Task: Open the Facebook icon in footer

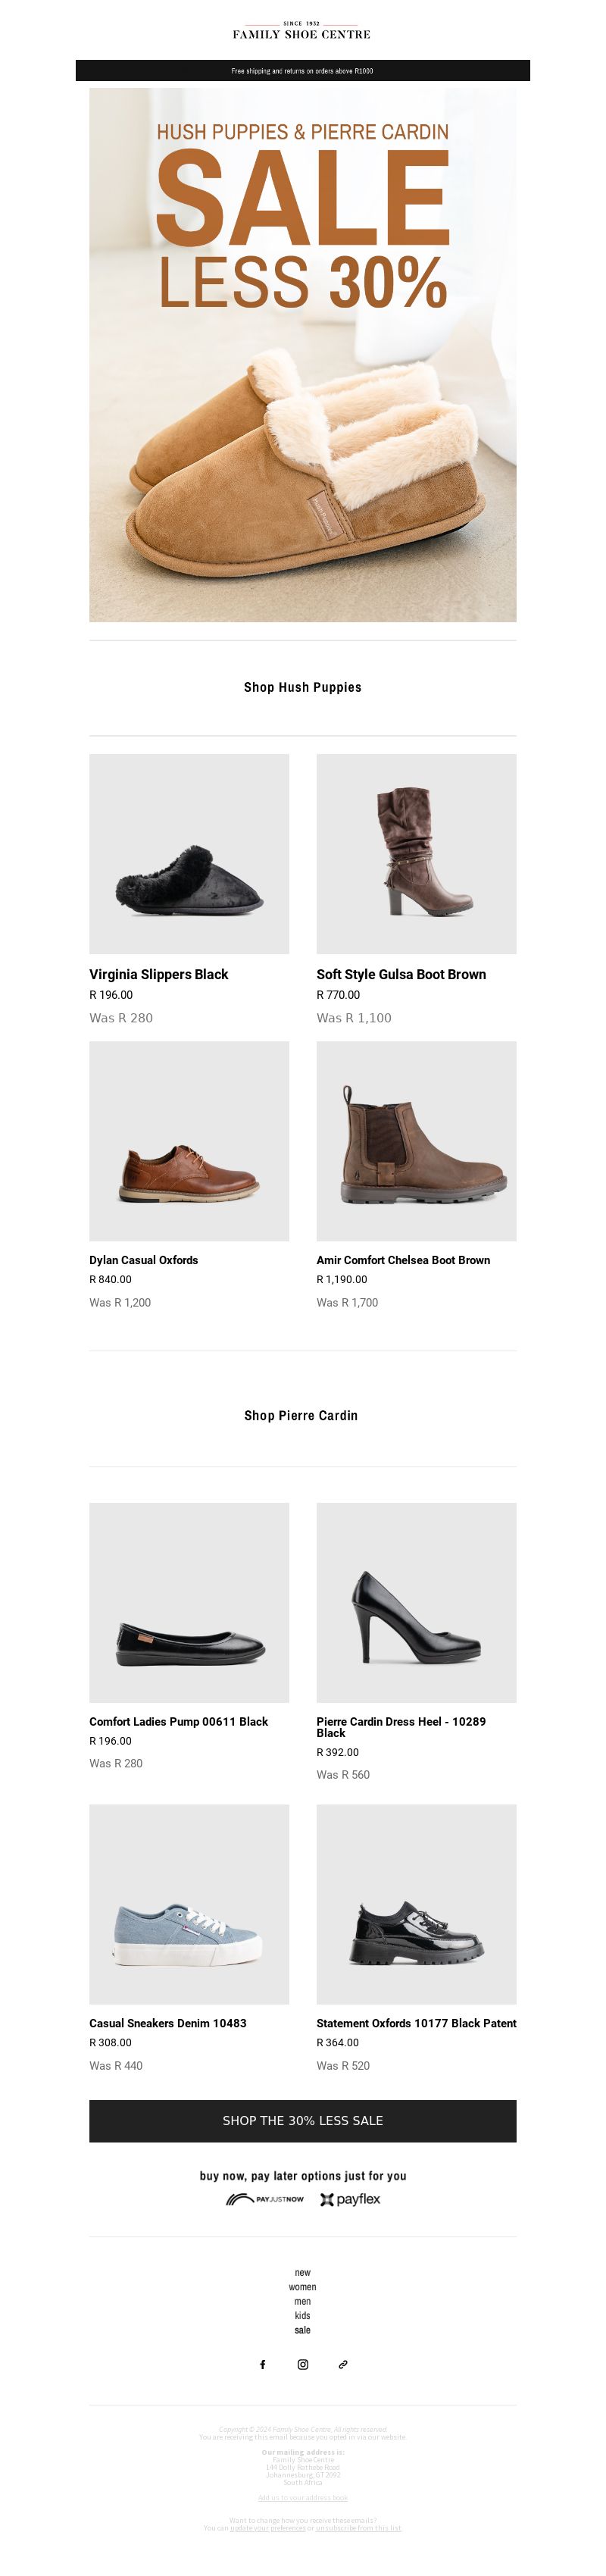Action: click(x=263, y=2364)
